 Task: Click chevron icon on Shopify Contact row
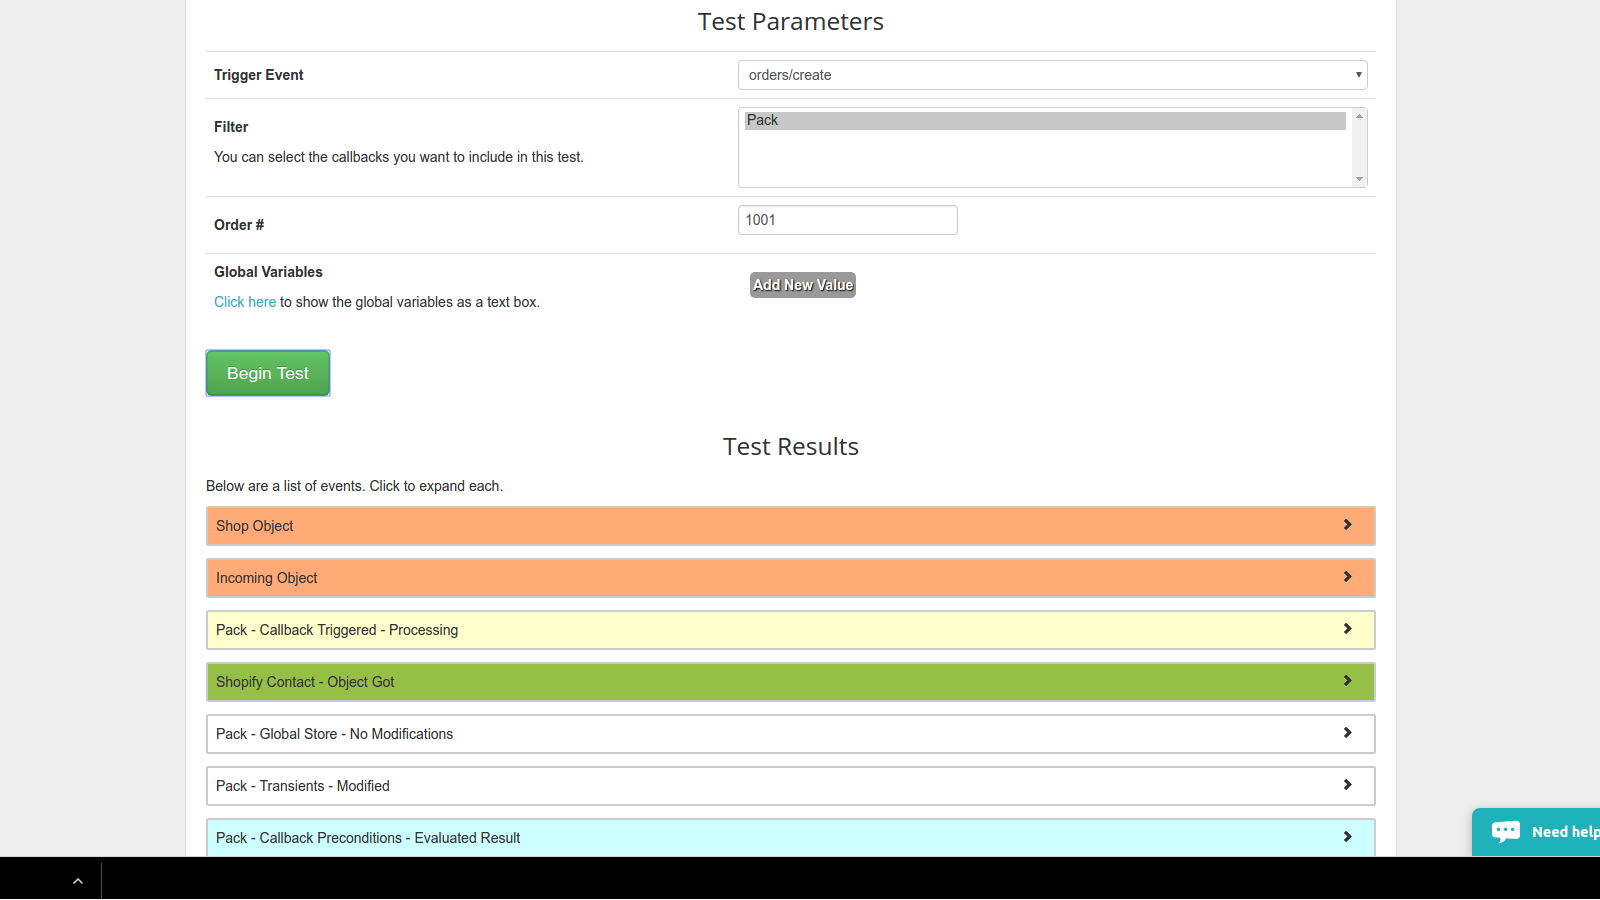1347,681
